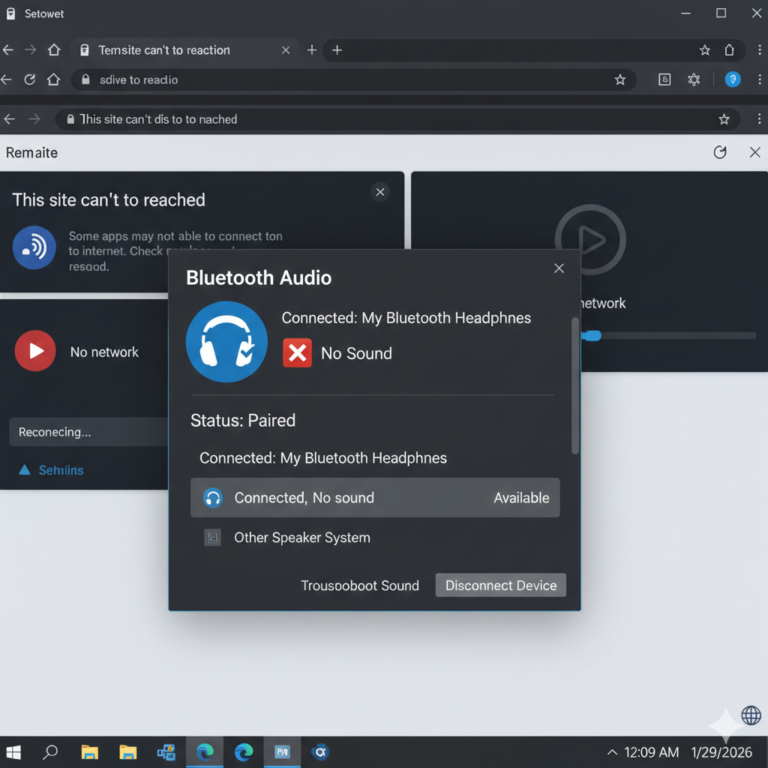Dismiss the This site can't to reached card

coord(380,192)
